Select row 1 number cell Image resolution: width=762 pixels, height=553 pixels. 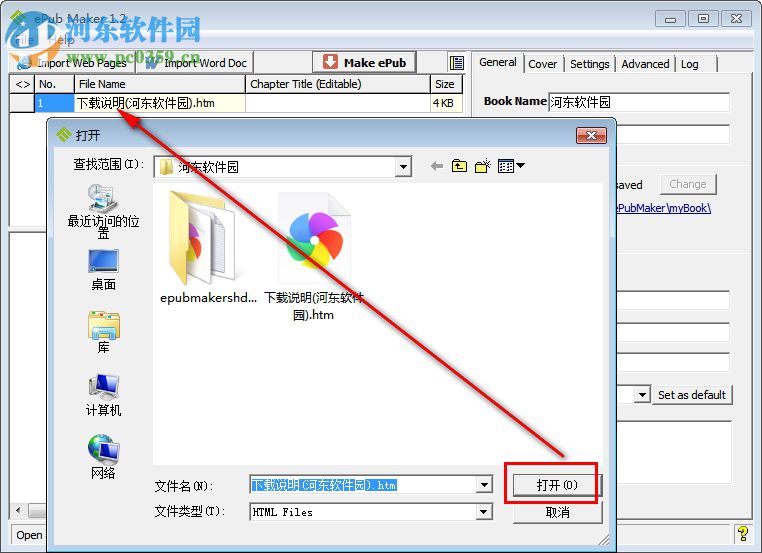[x=54, y=103]
